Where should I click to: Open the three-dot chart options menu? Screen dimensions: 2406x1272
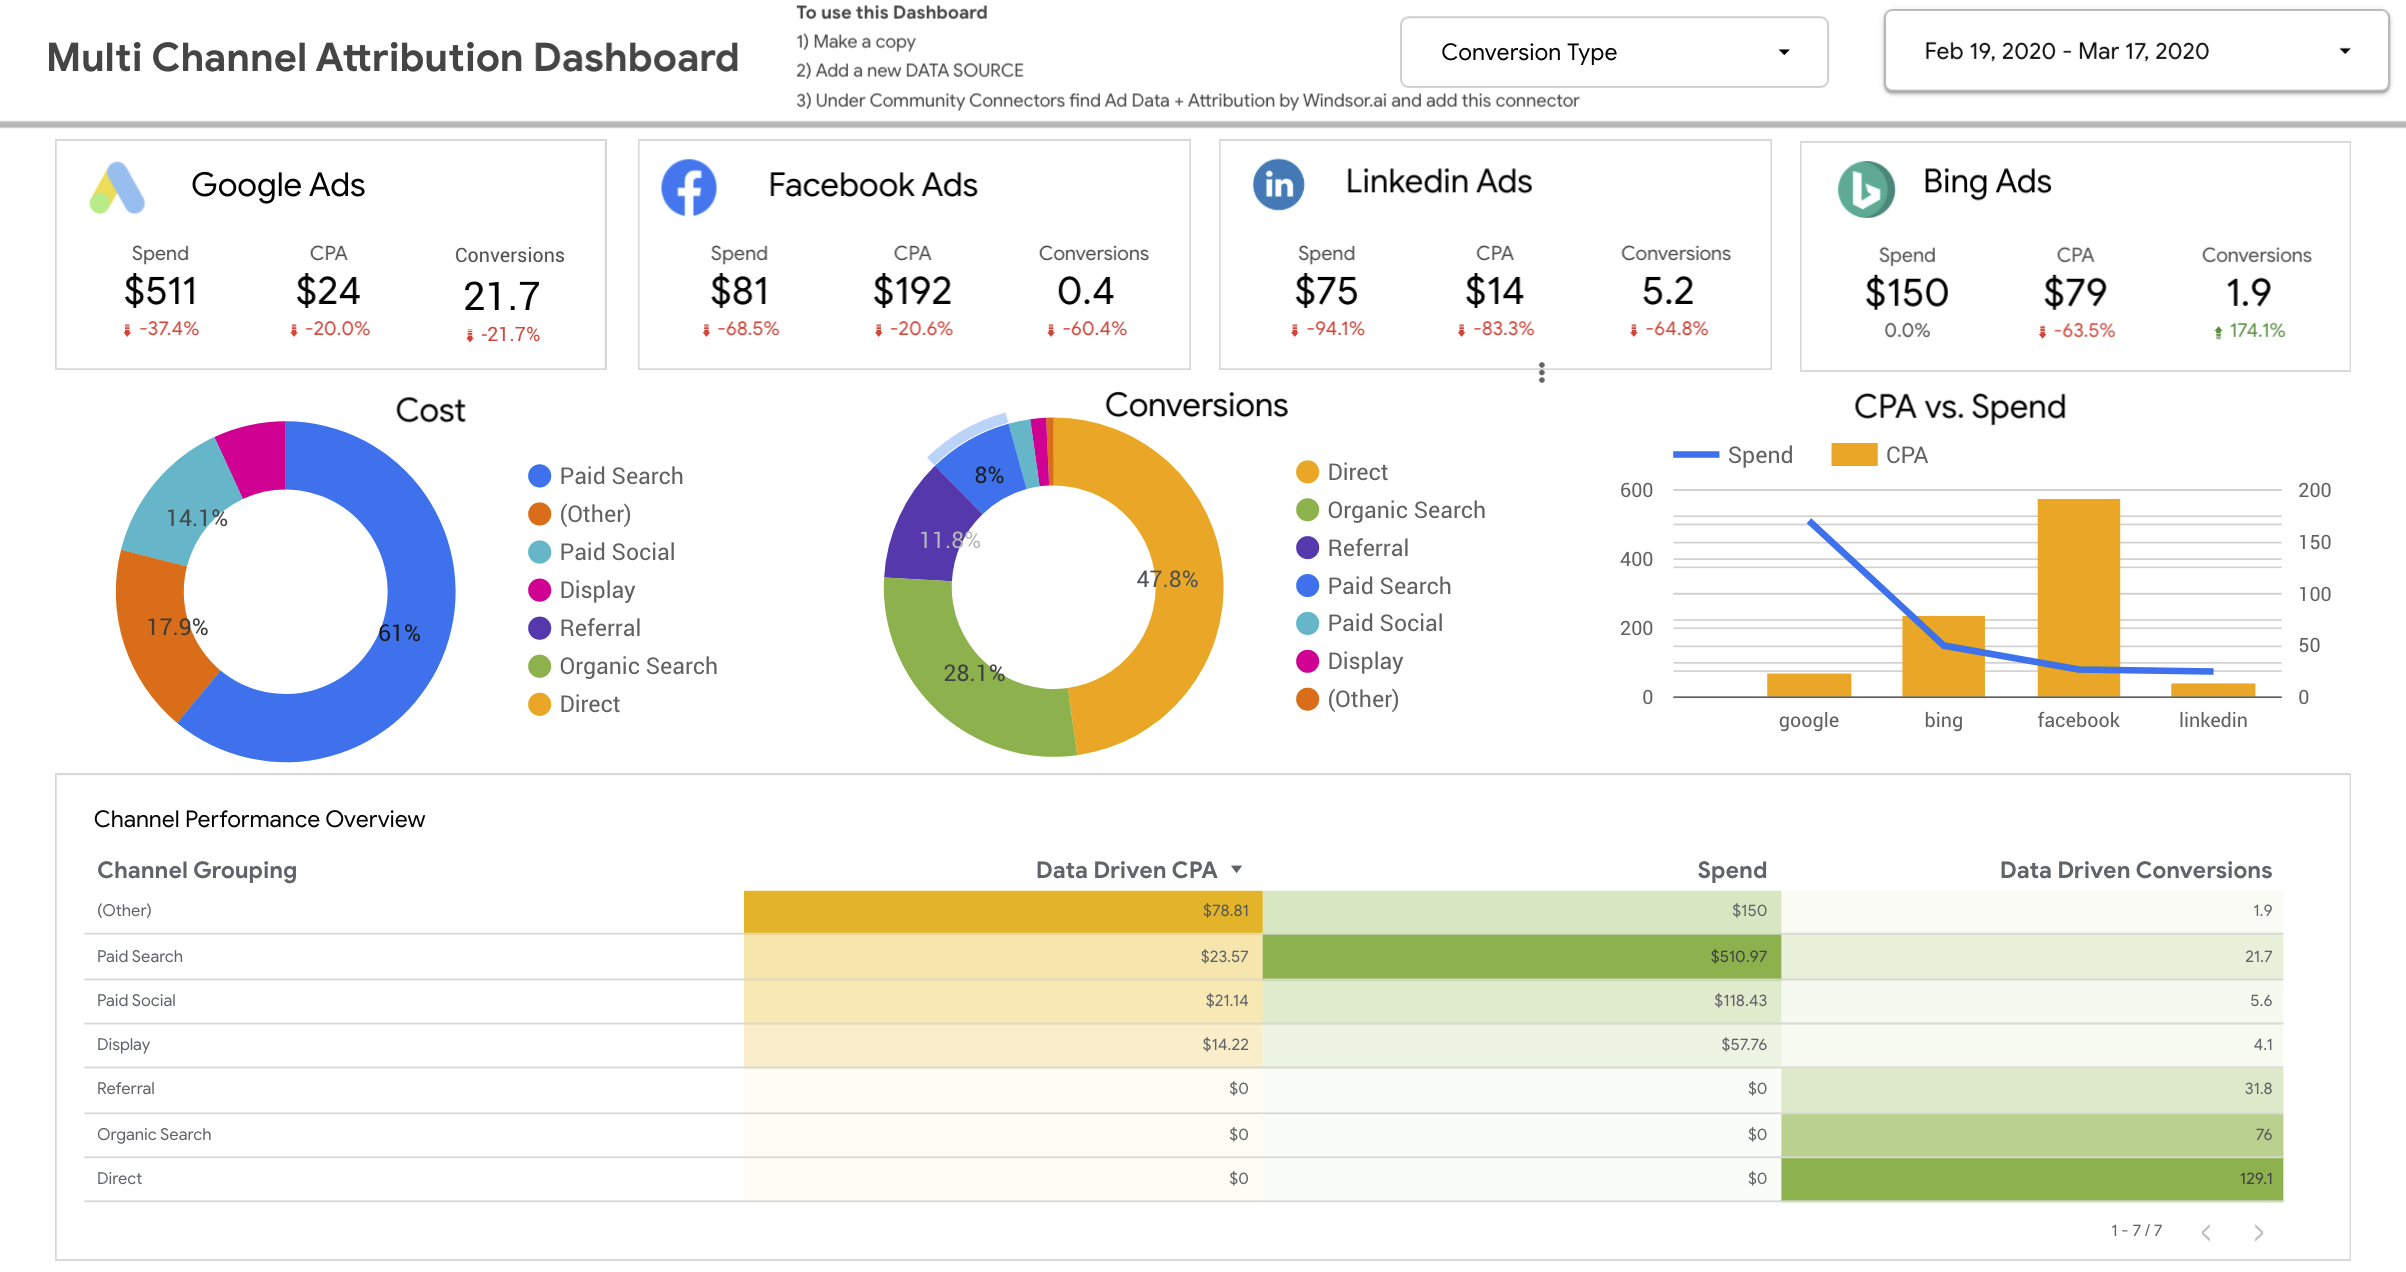(1541, 373)
